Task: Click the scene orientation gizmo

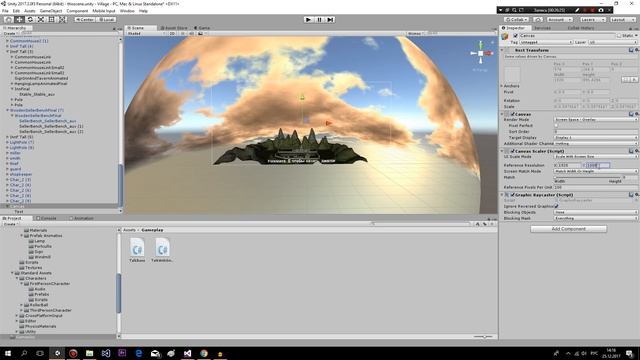Action: 481,53
